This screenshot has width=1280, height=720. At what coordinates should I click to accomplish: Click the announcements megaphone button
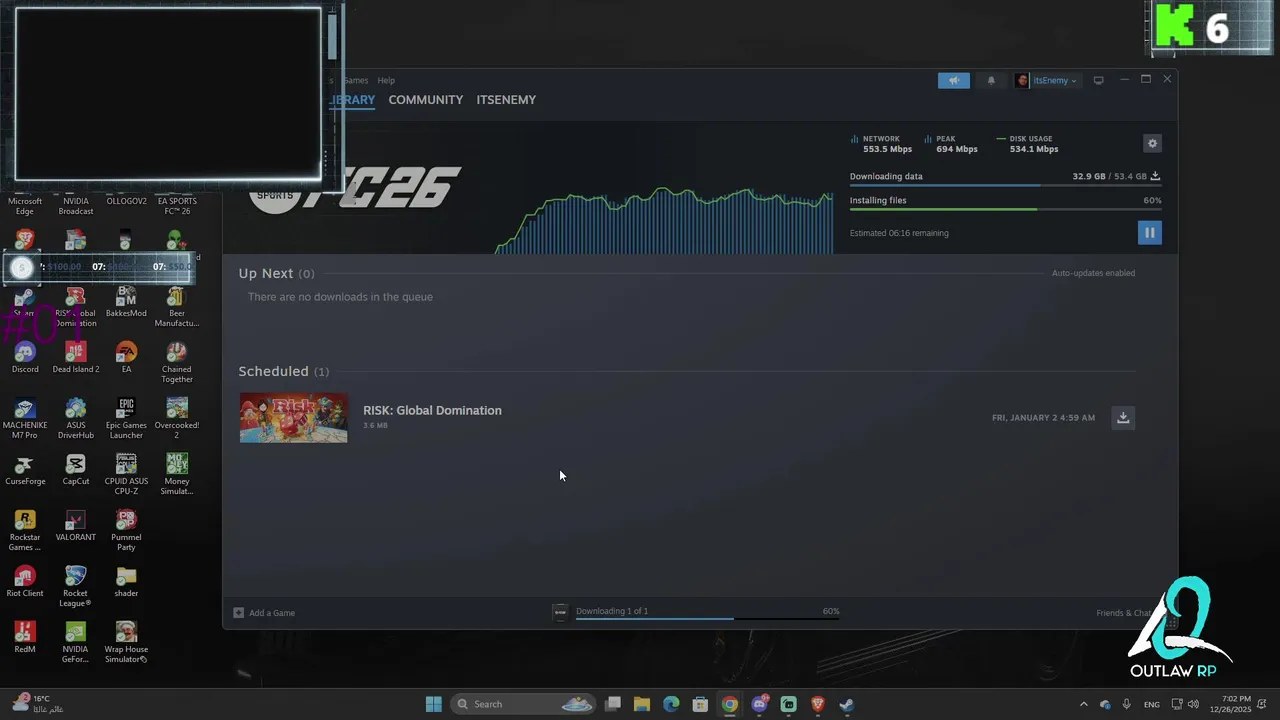coord(954,81)
